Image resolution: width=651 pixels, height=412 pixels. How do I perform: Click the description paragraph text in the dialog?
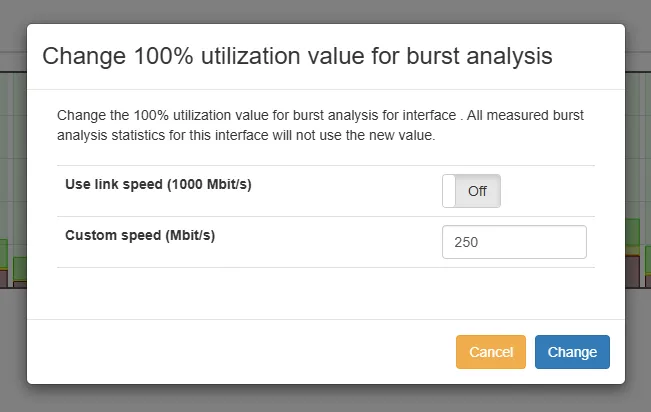[320, 125]
